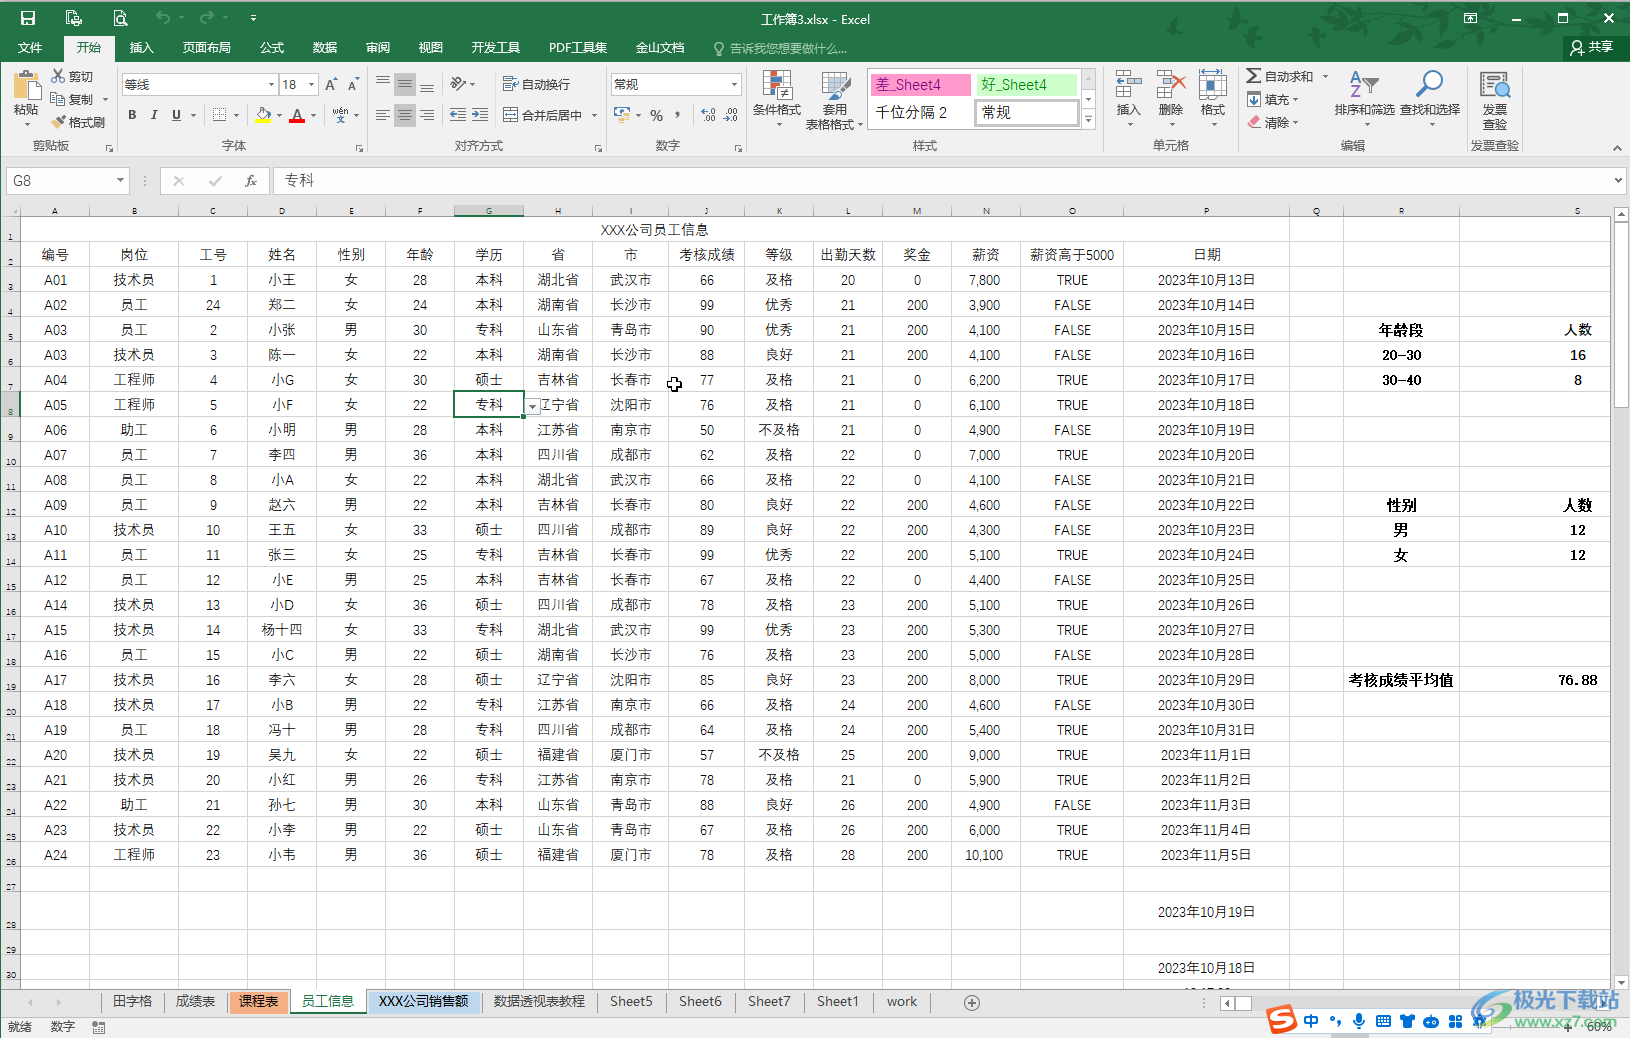Image resolution: width=1630 pixels, height=1038 pixels.
Task: Apply the red font color A
Action: tap(297, 115)
